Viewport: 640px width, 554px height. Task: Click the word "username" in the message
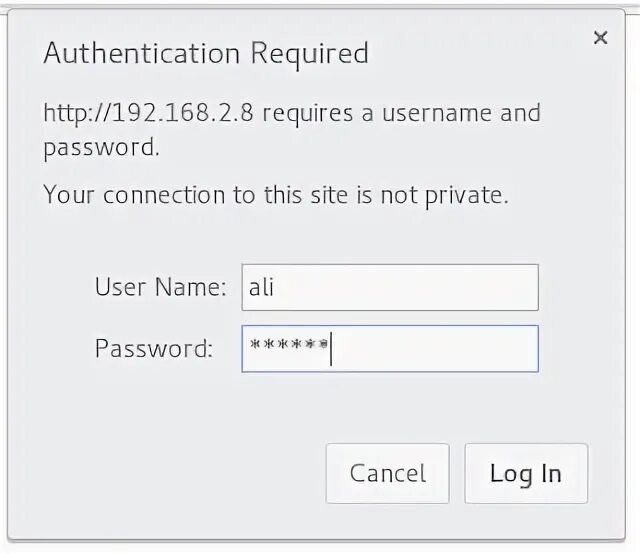tap(436, 112)
